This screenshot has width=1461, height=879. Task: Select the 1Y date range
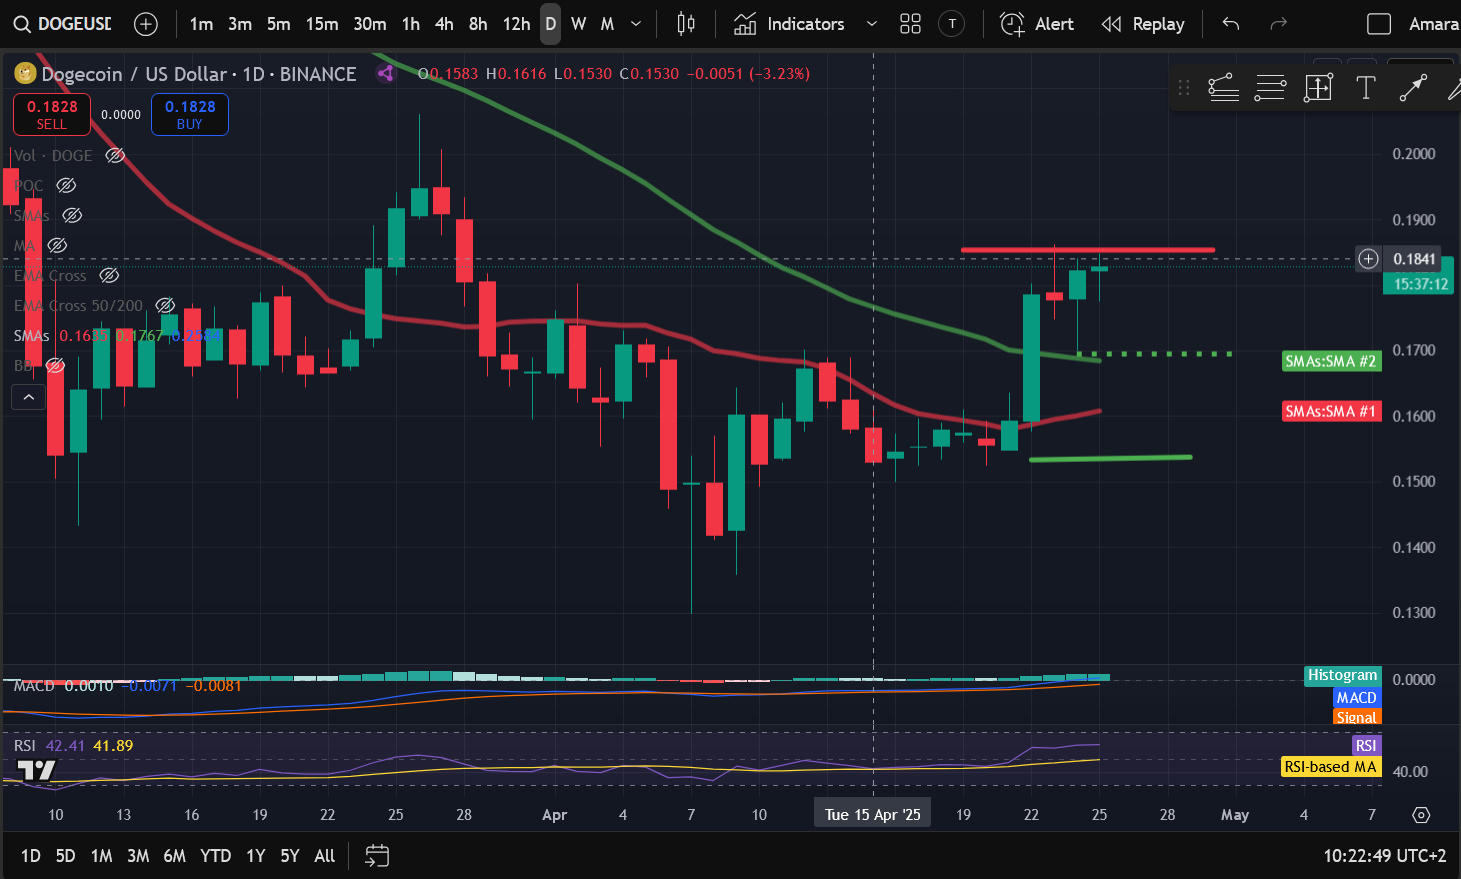[255, 856]
